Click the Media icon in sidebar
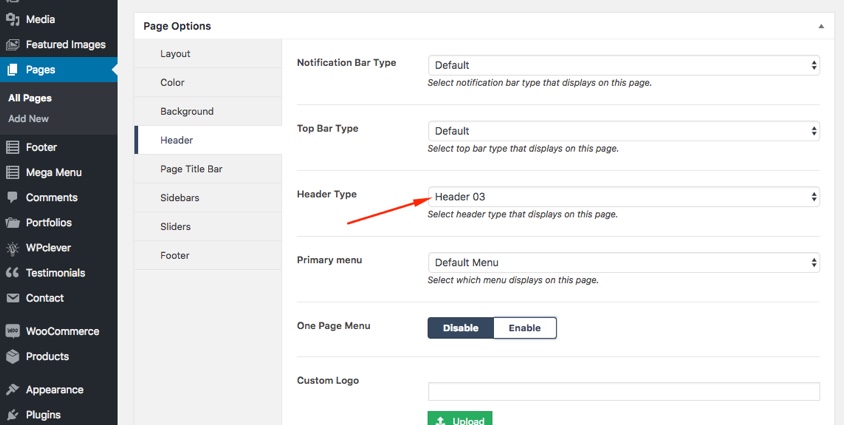The height and width of the screenshot is (425, 844). click(12, 19)
